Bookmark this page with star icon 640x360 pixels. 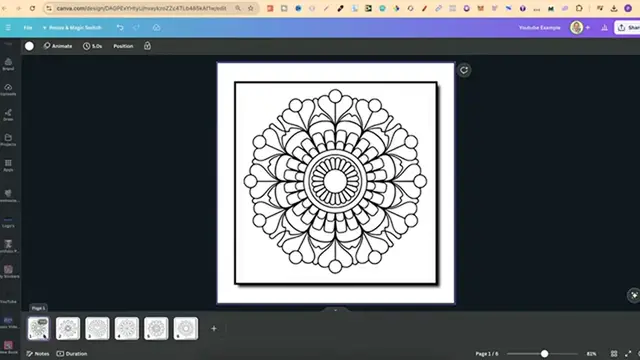[251, 8]
